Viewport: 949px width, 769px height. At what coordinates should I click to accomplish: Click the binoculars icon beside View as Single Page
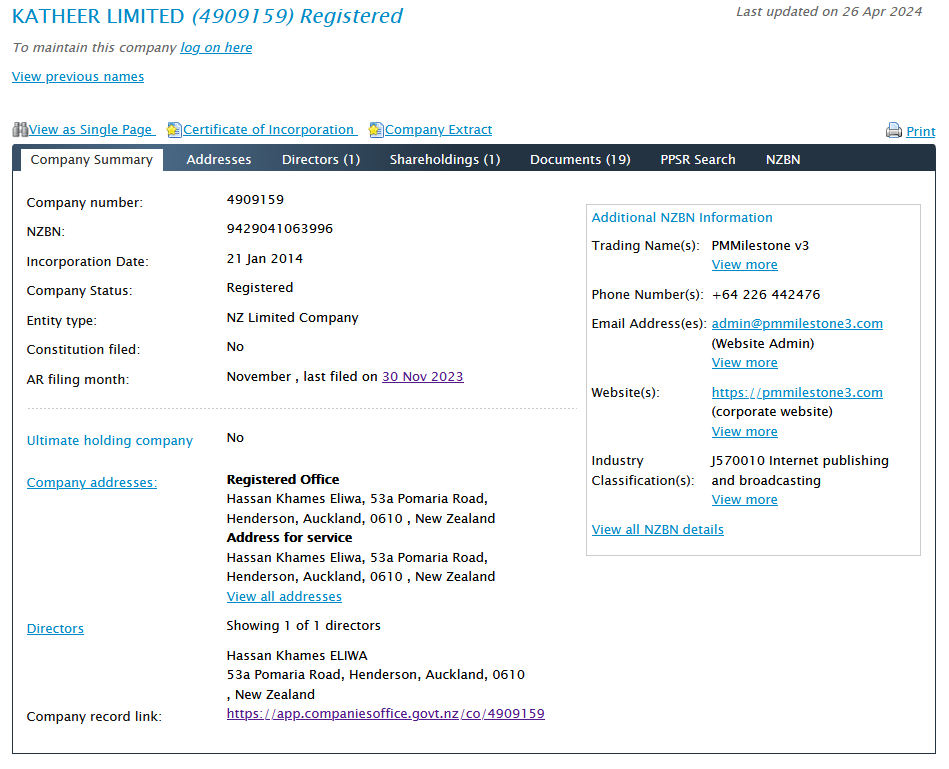(x=20, y=129)
